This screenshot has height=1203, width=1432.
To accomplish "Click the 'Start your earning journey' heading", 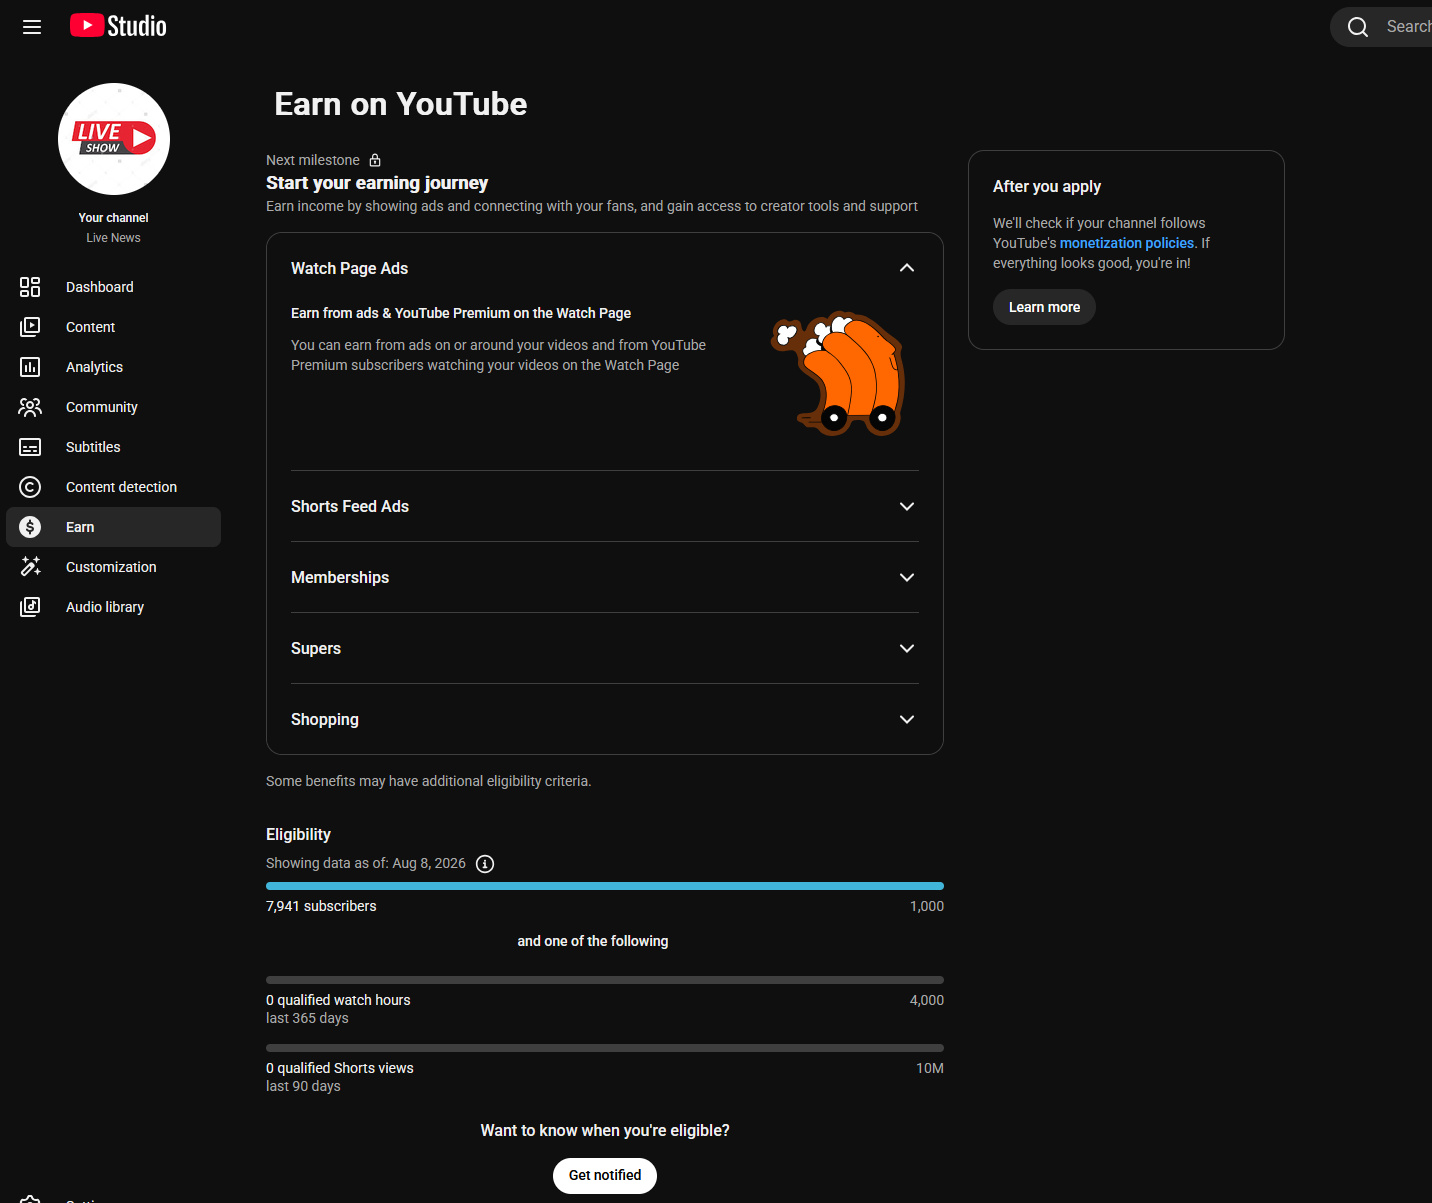I will pyautogui.click(x=377, y=183).
